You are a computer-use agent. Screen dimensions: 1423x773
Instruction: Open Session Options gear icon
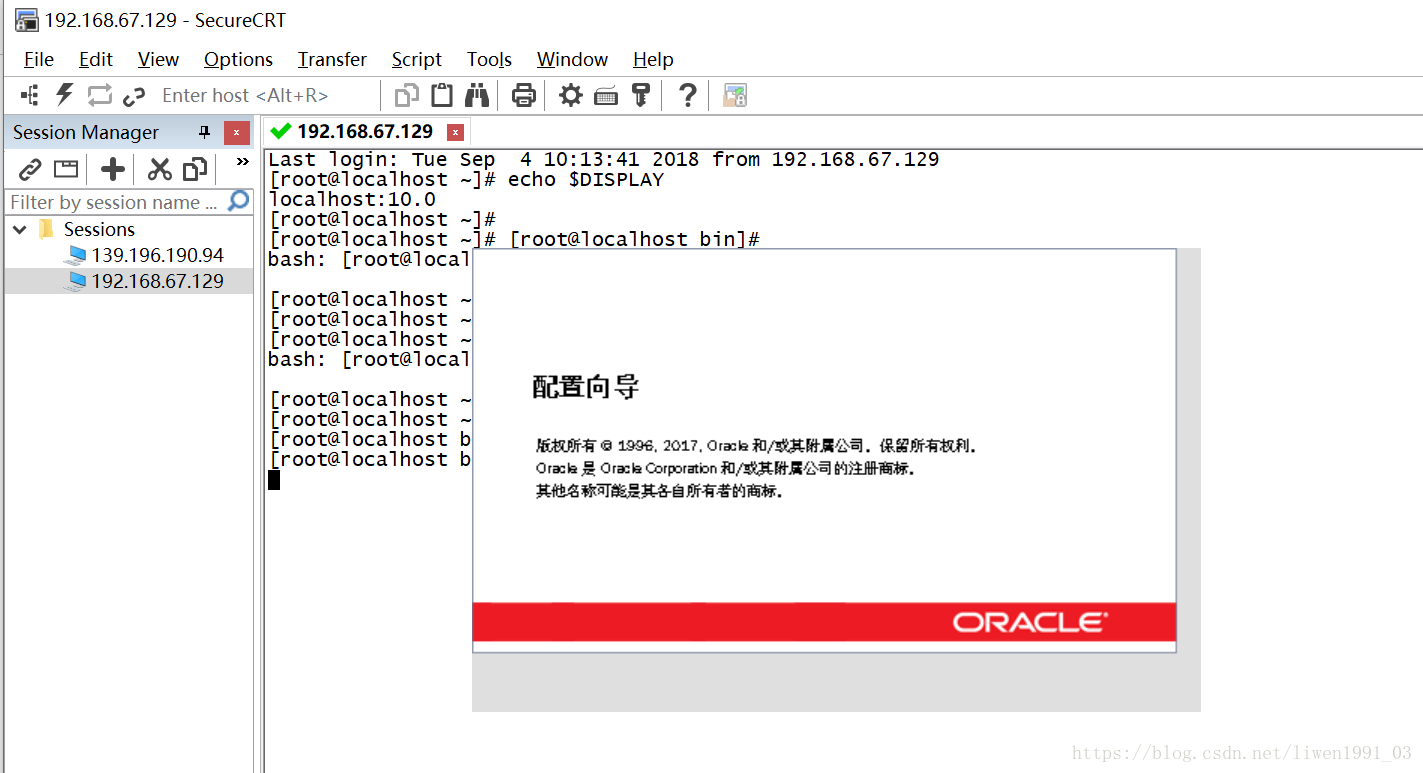click(x=570, y=95)
